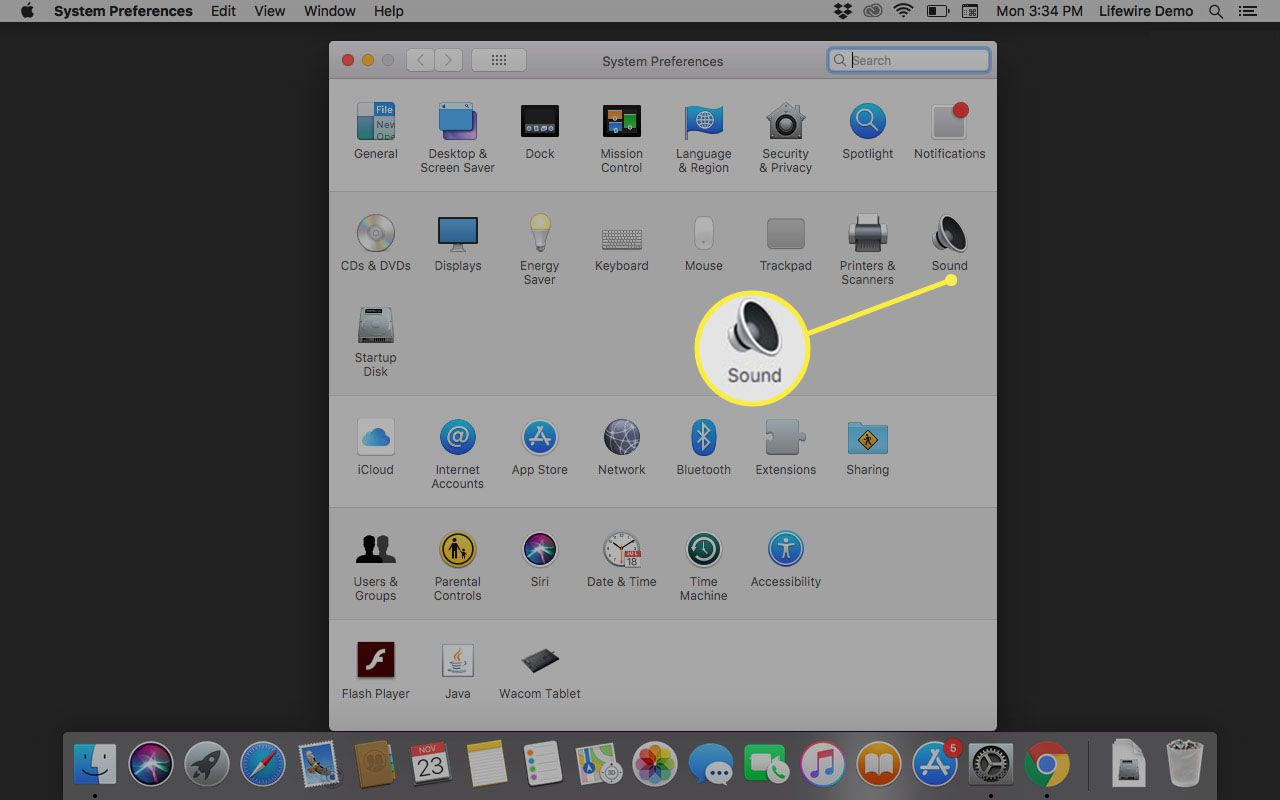The height and width of the screenshot is (800, 1280).
Task: Open the General preferences pane
Action: 376,131
